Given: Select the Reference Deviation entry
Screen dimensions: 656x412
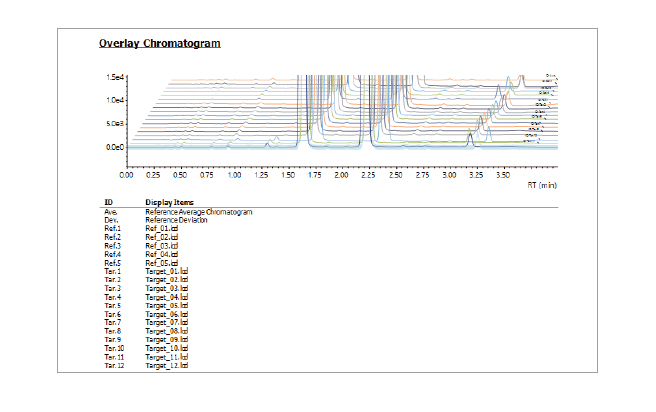Looking at the screenshot, I should pyautogui.click(x=178, y=220).
